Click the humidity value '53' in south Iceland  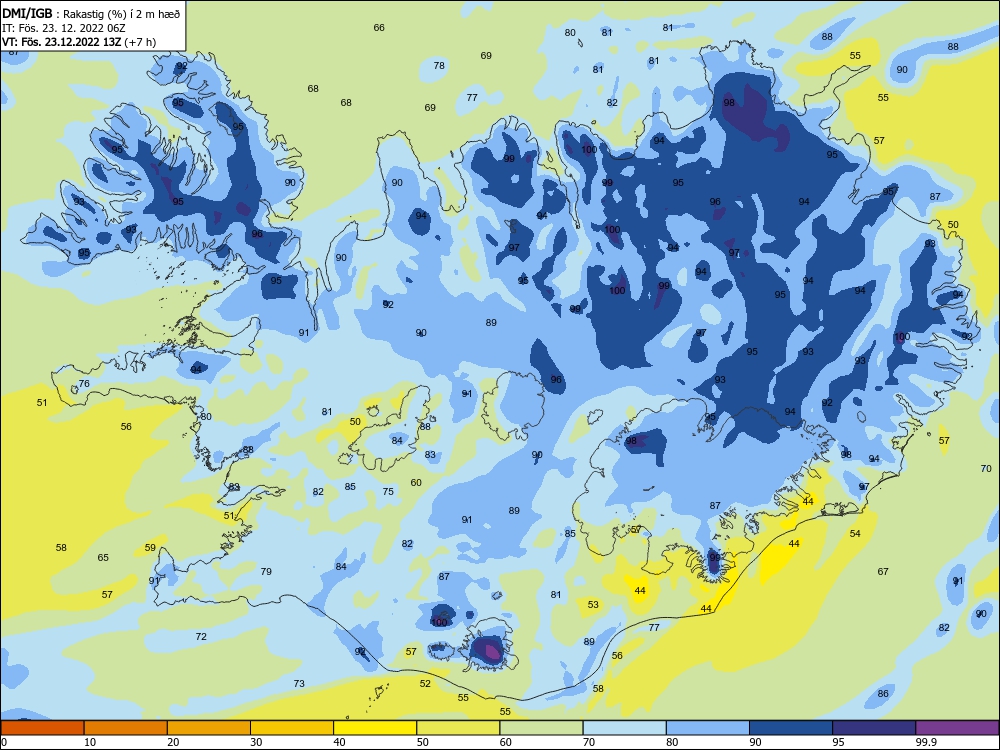coord(593,604)
